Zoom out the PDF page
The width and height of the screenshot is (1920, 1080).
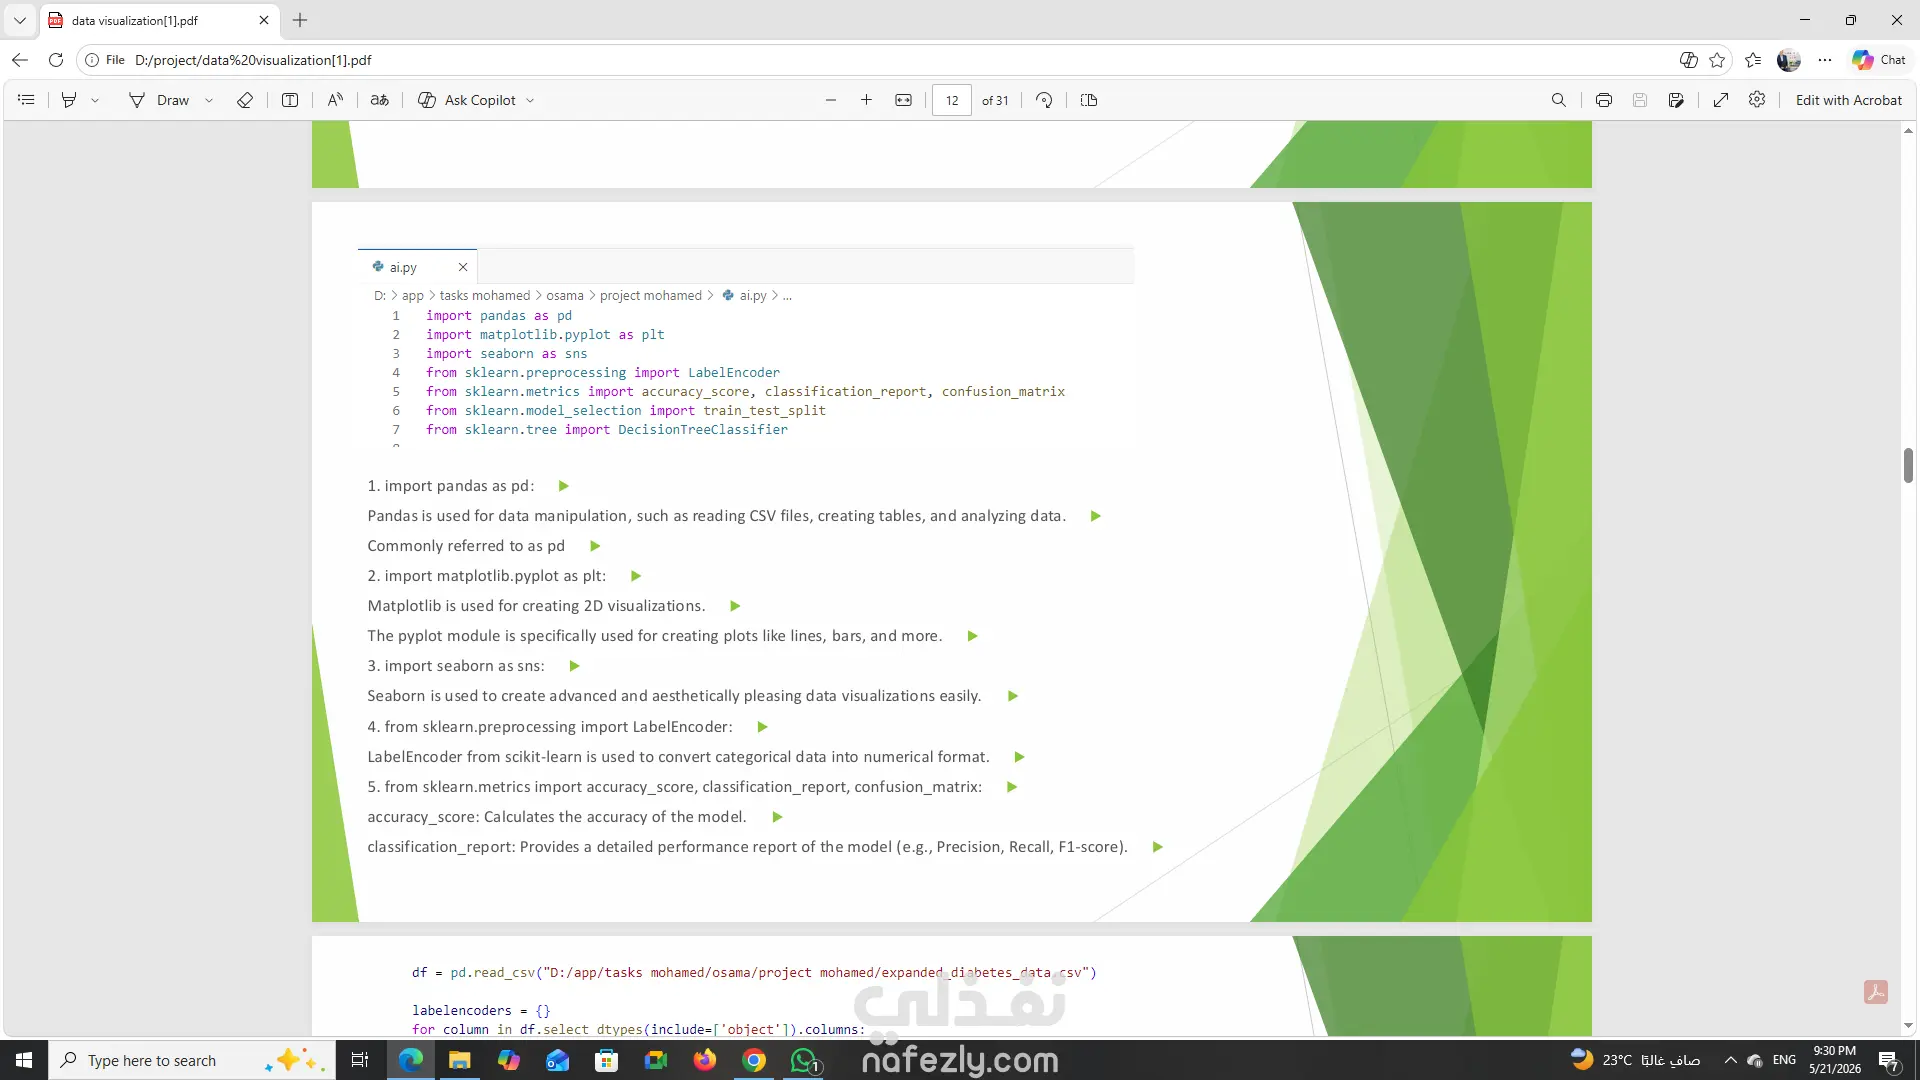pos(830,100)
